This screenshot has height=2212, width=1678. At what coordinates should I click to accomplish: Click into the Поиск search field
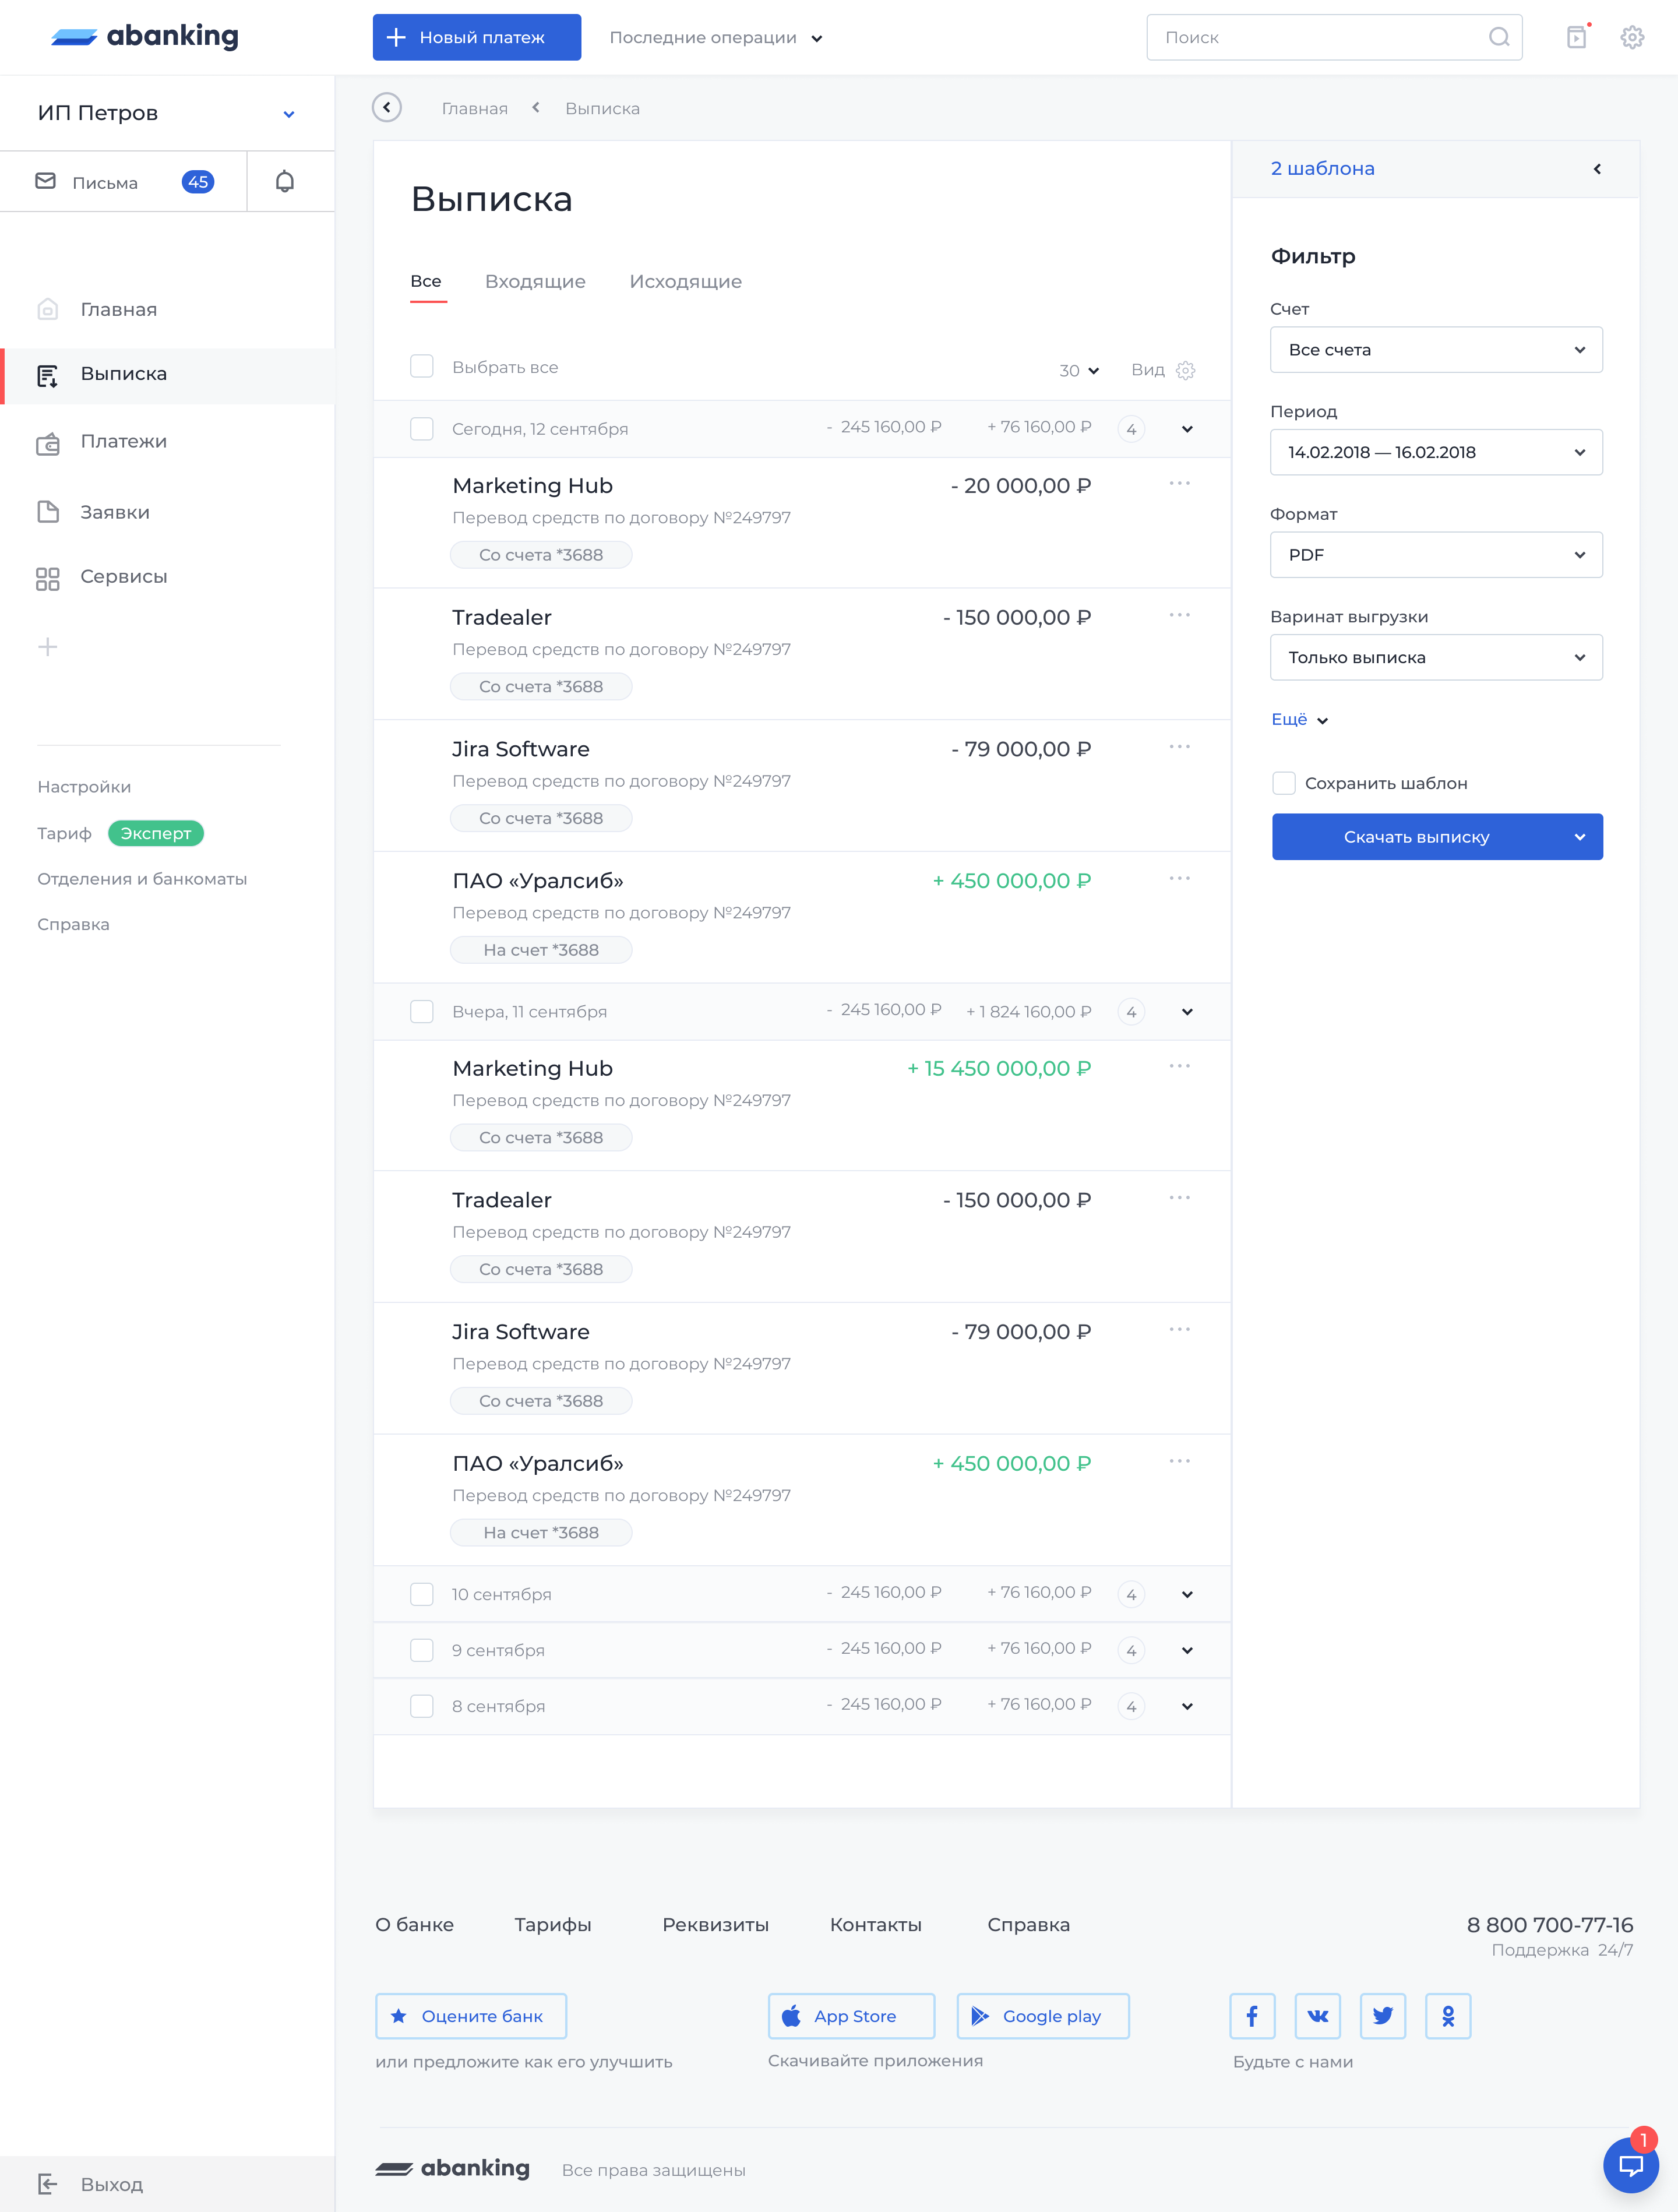(1334, 37)
